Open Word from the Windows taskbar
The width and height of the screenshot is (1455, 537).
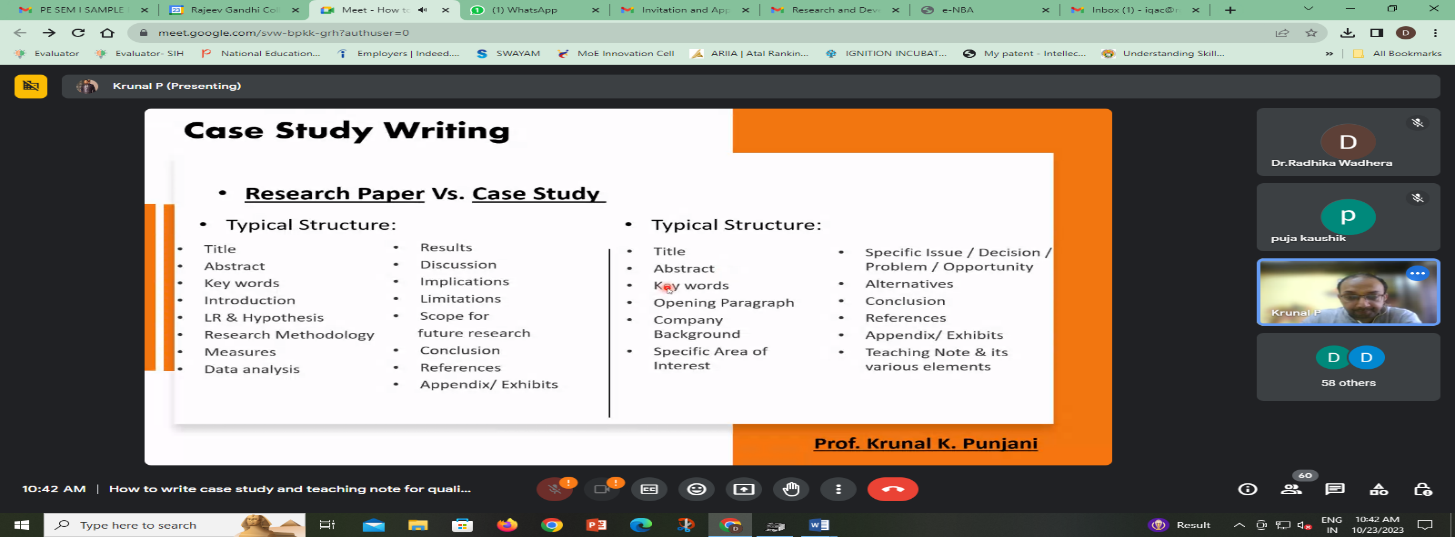pos(818,525)
